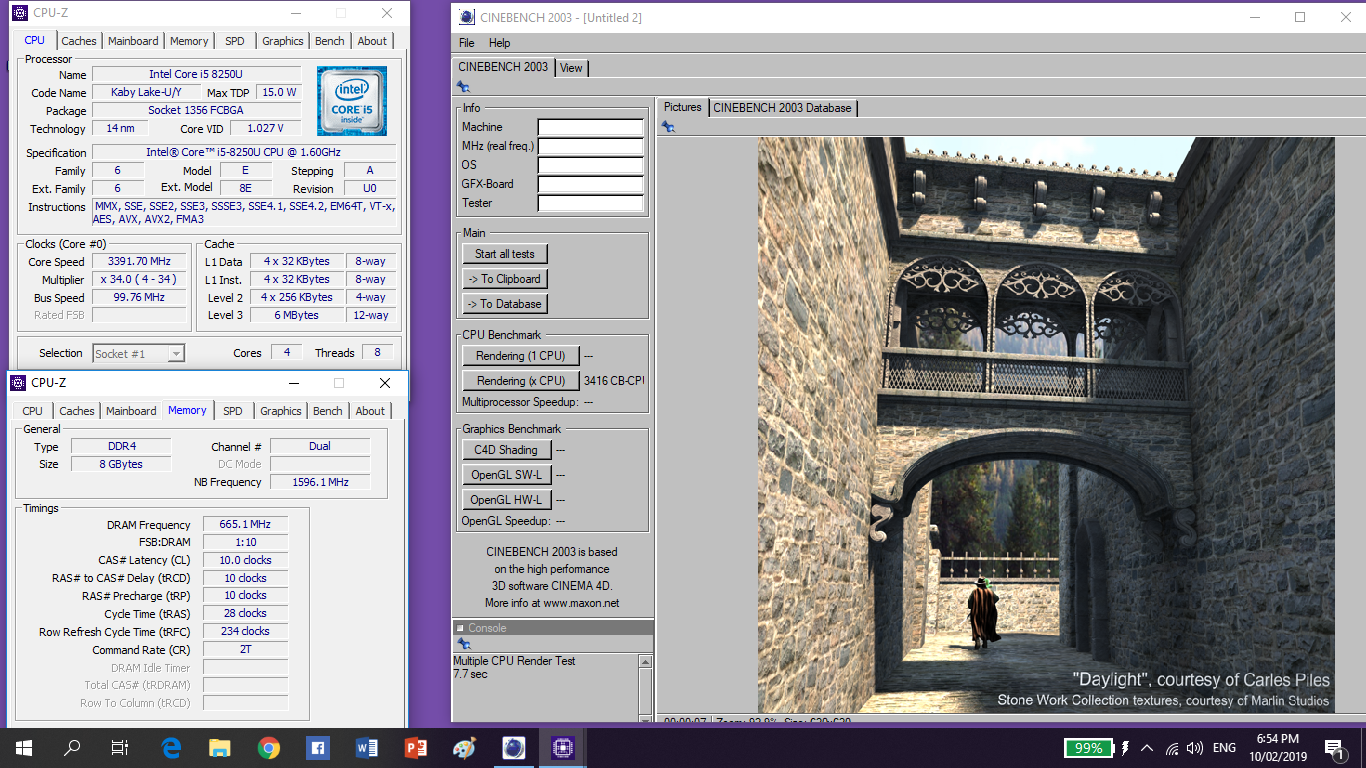Open the notification Action Center
Viewport: 1366px width, 768px height.
coord(1334,747)
